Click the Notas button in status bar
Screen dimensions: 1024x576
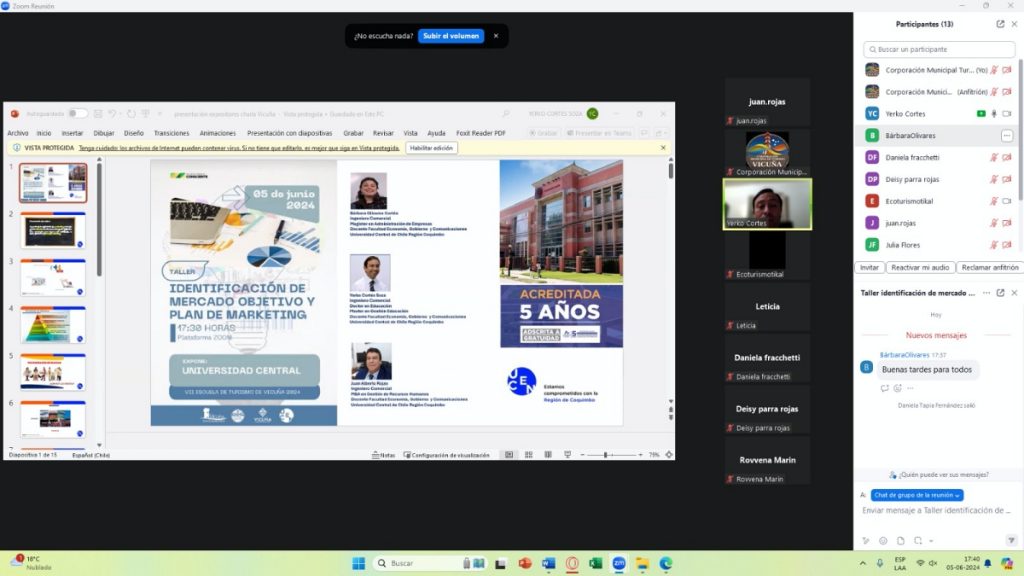tap(383, 455)
